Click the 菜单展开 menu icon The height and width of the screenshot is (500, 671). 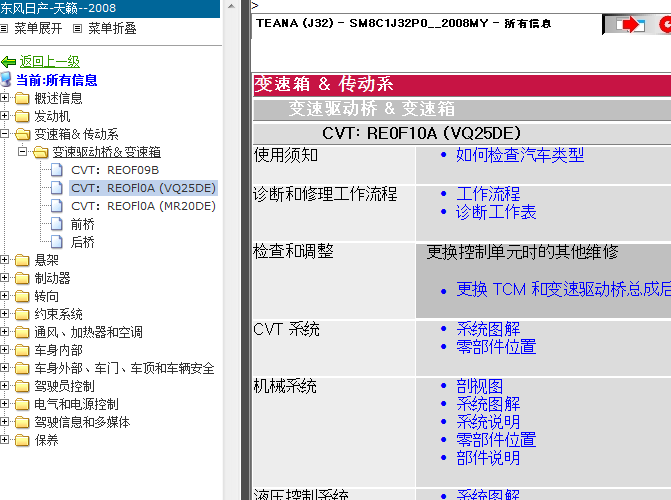pyautogui.click(x=4, y=29)
